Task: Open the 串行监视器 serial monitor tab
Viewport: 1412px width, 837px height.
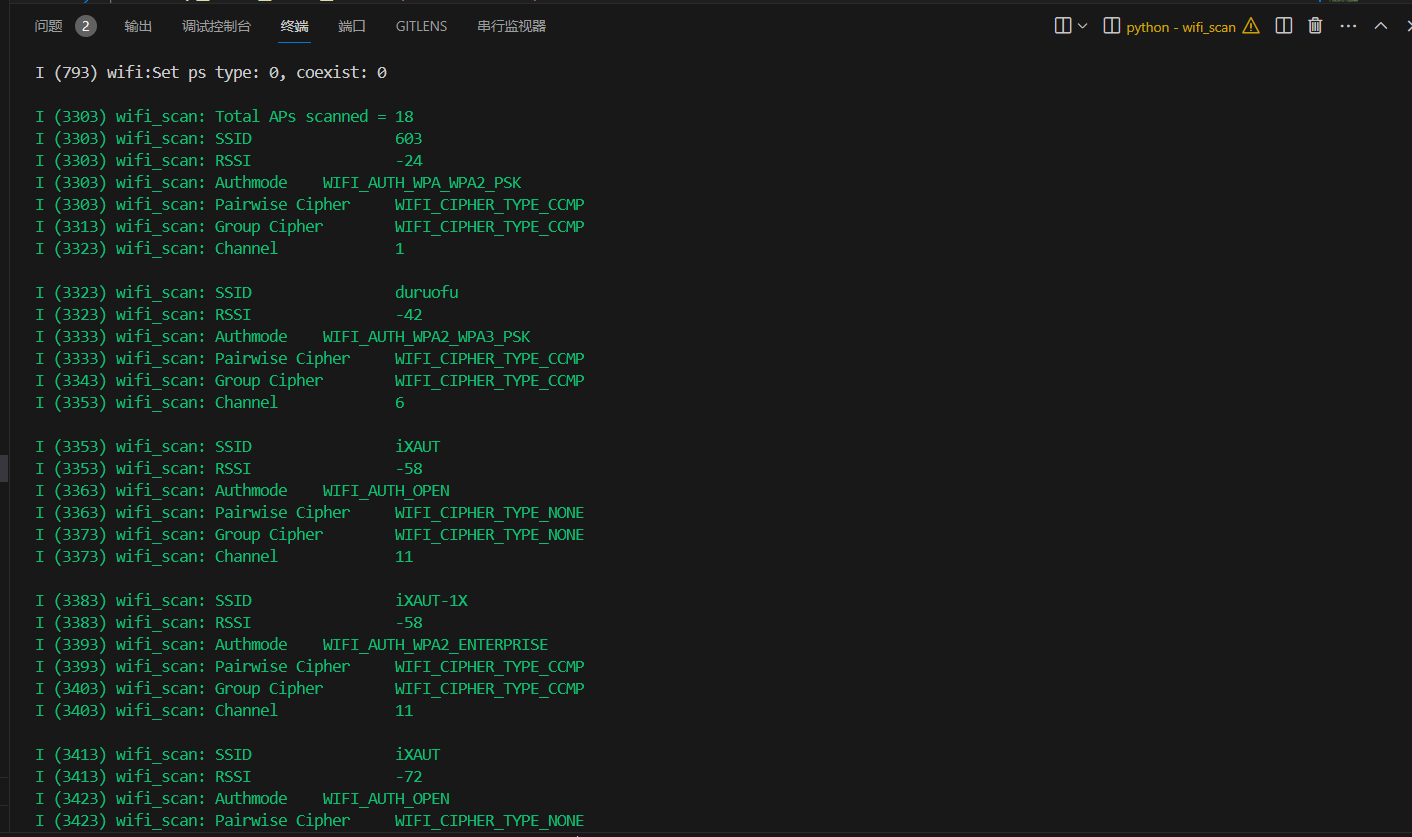Action: tap(511, 26)
